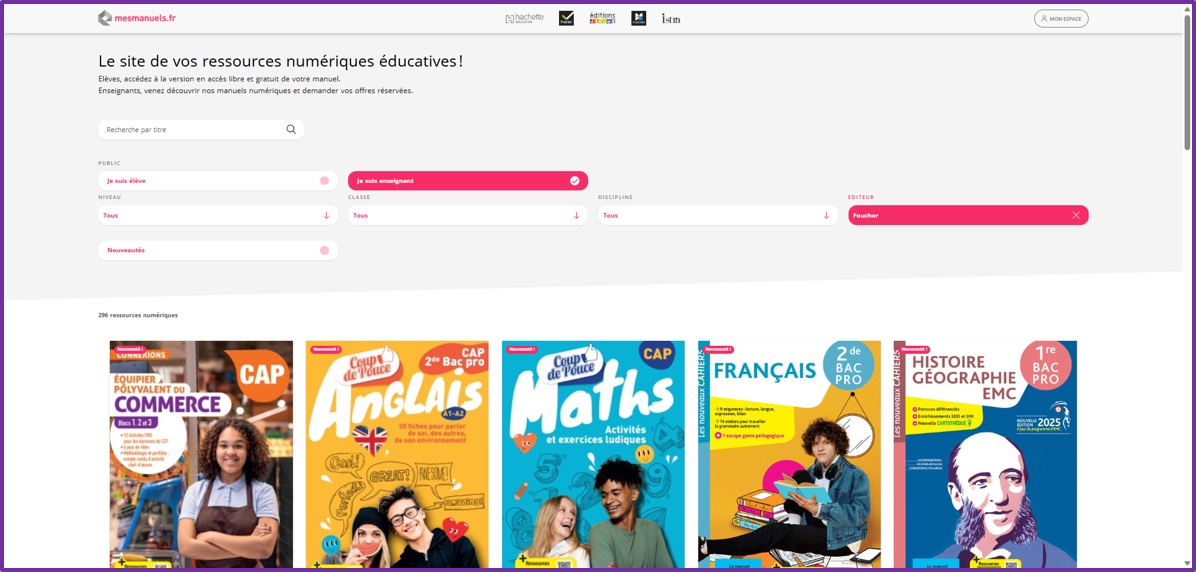Open the Histoire Géographie EMC manual

[x=985, y=454]
